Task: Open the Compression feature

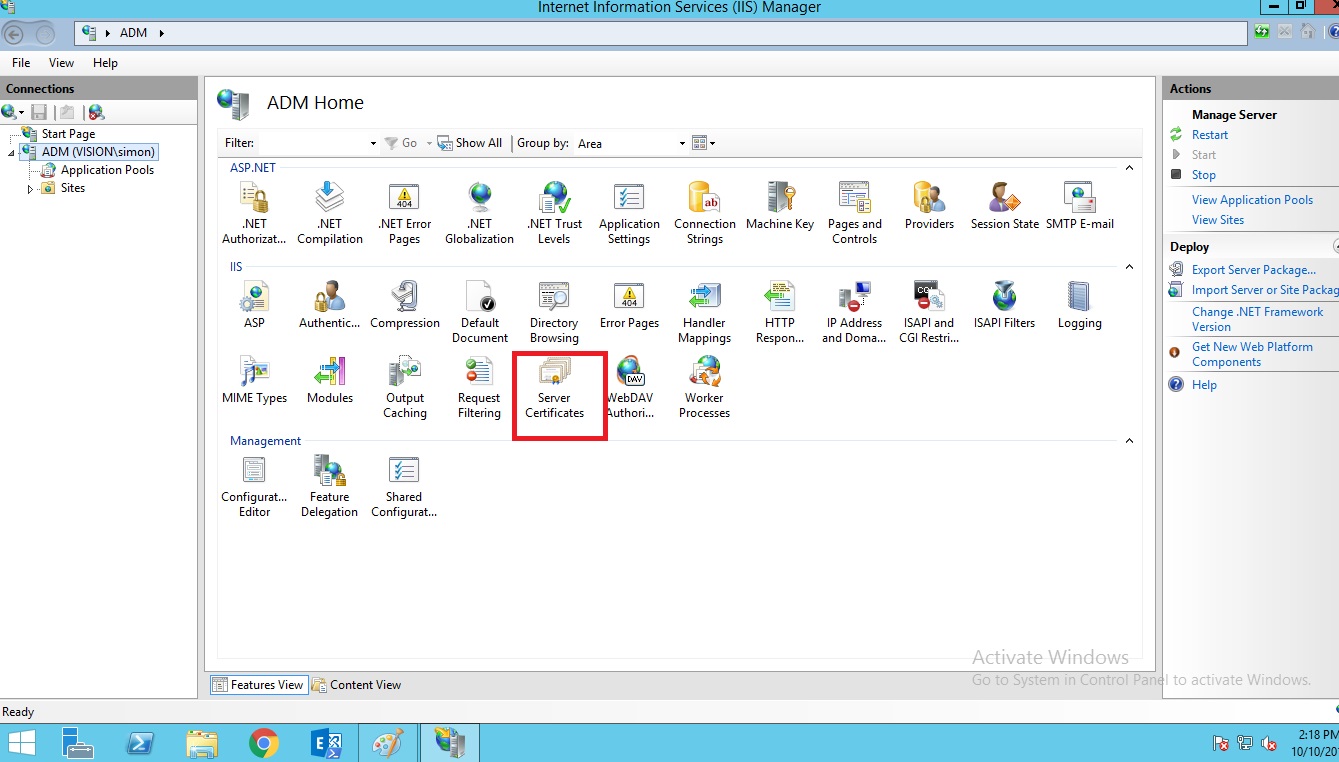Action: coord(404,305)
